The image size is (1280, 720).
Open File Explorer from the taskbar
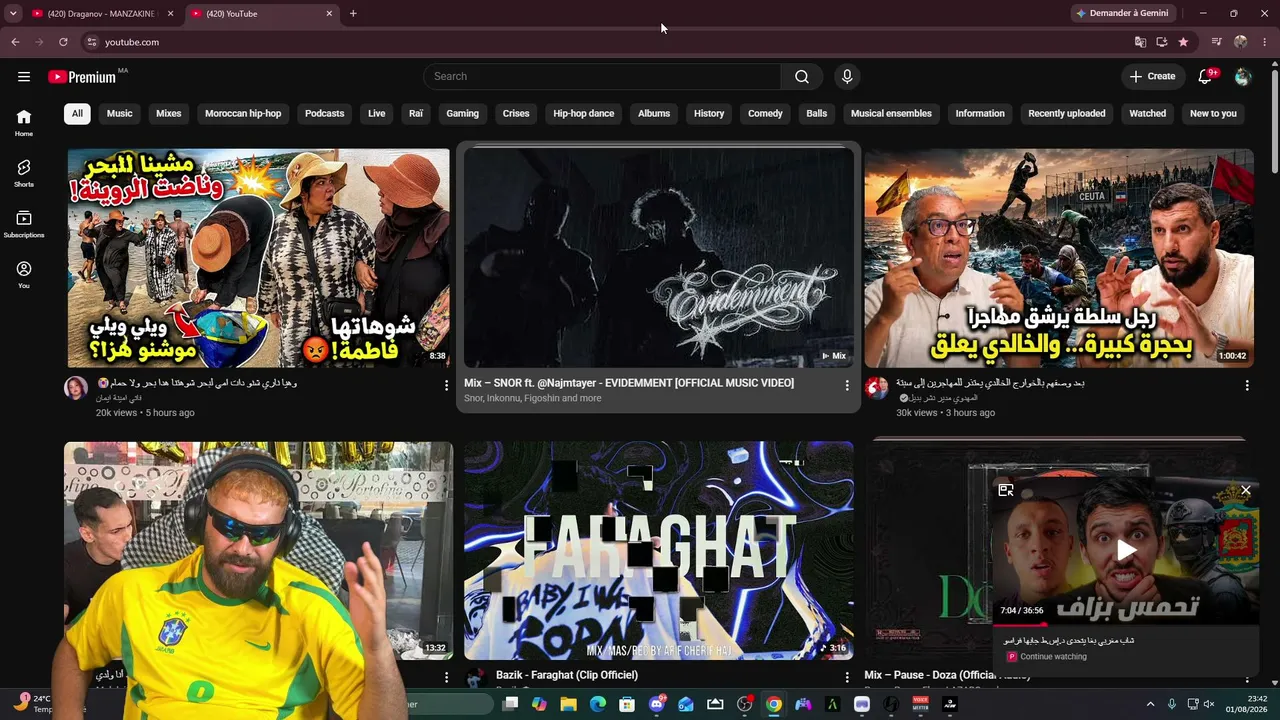[569, 704]
